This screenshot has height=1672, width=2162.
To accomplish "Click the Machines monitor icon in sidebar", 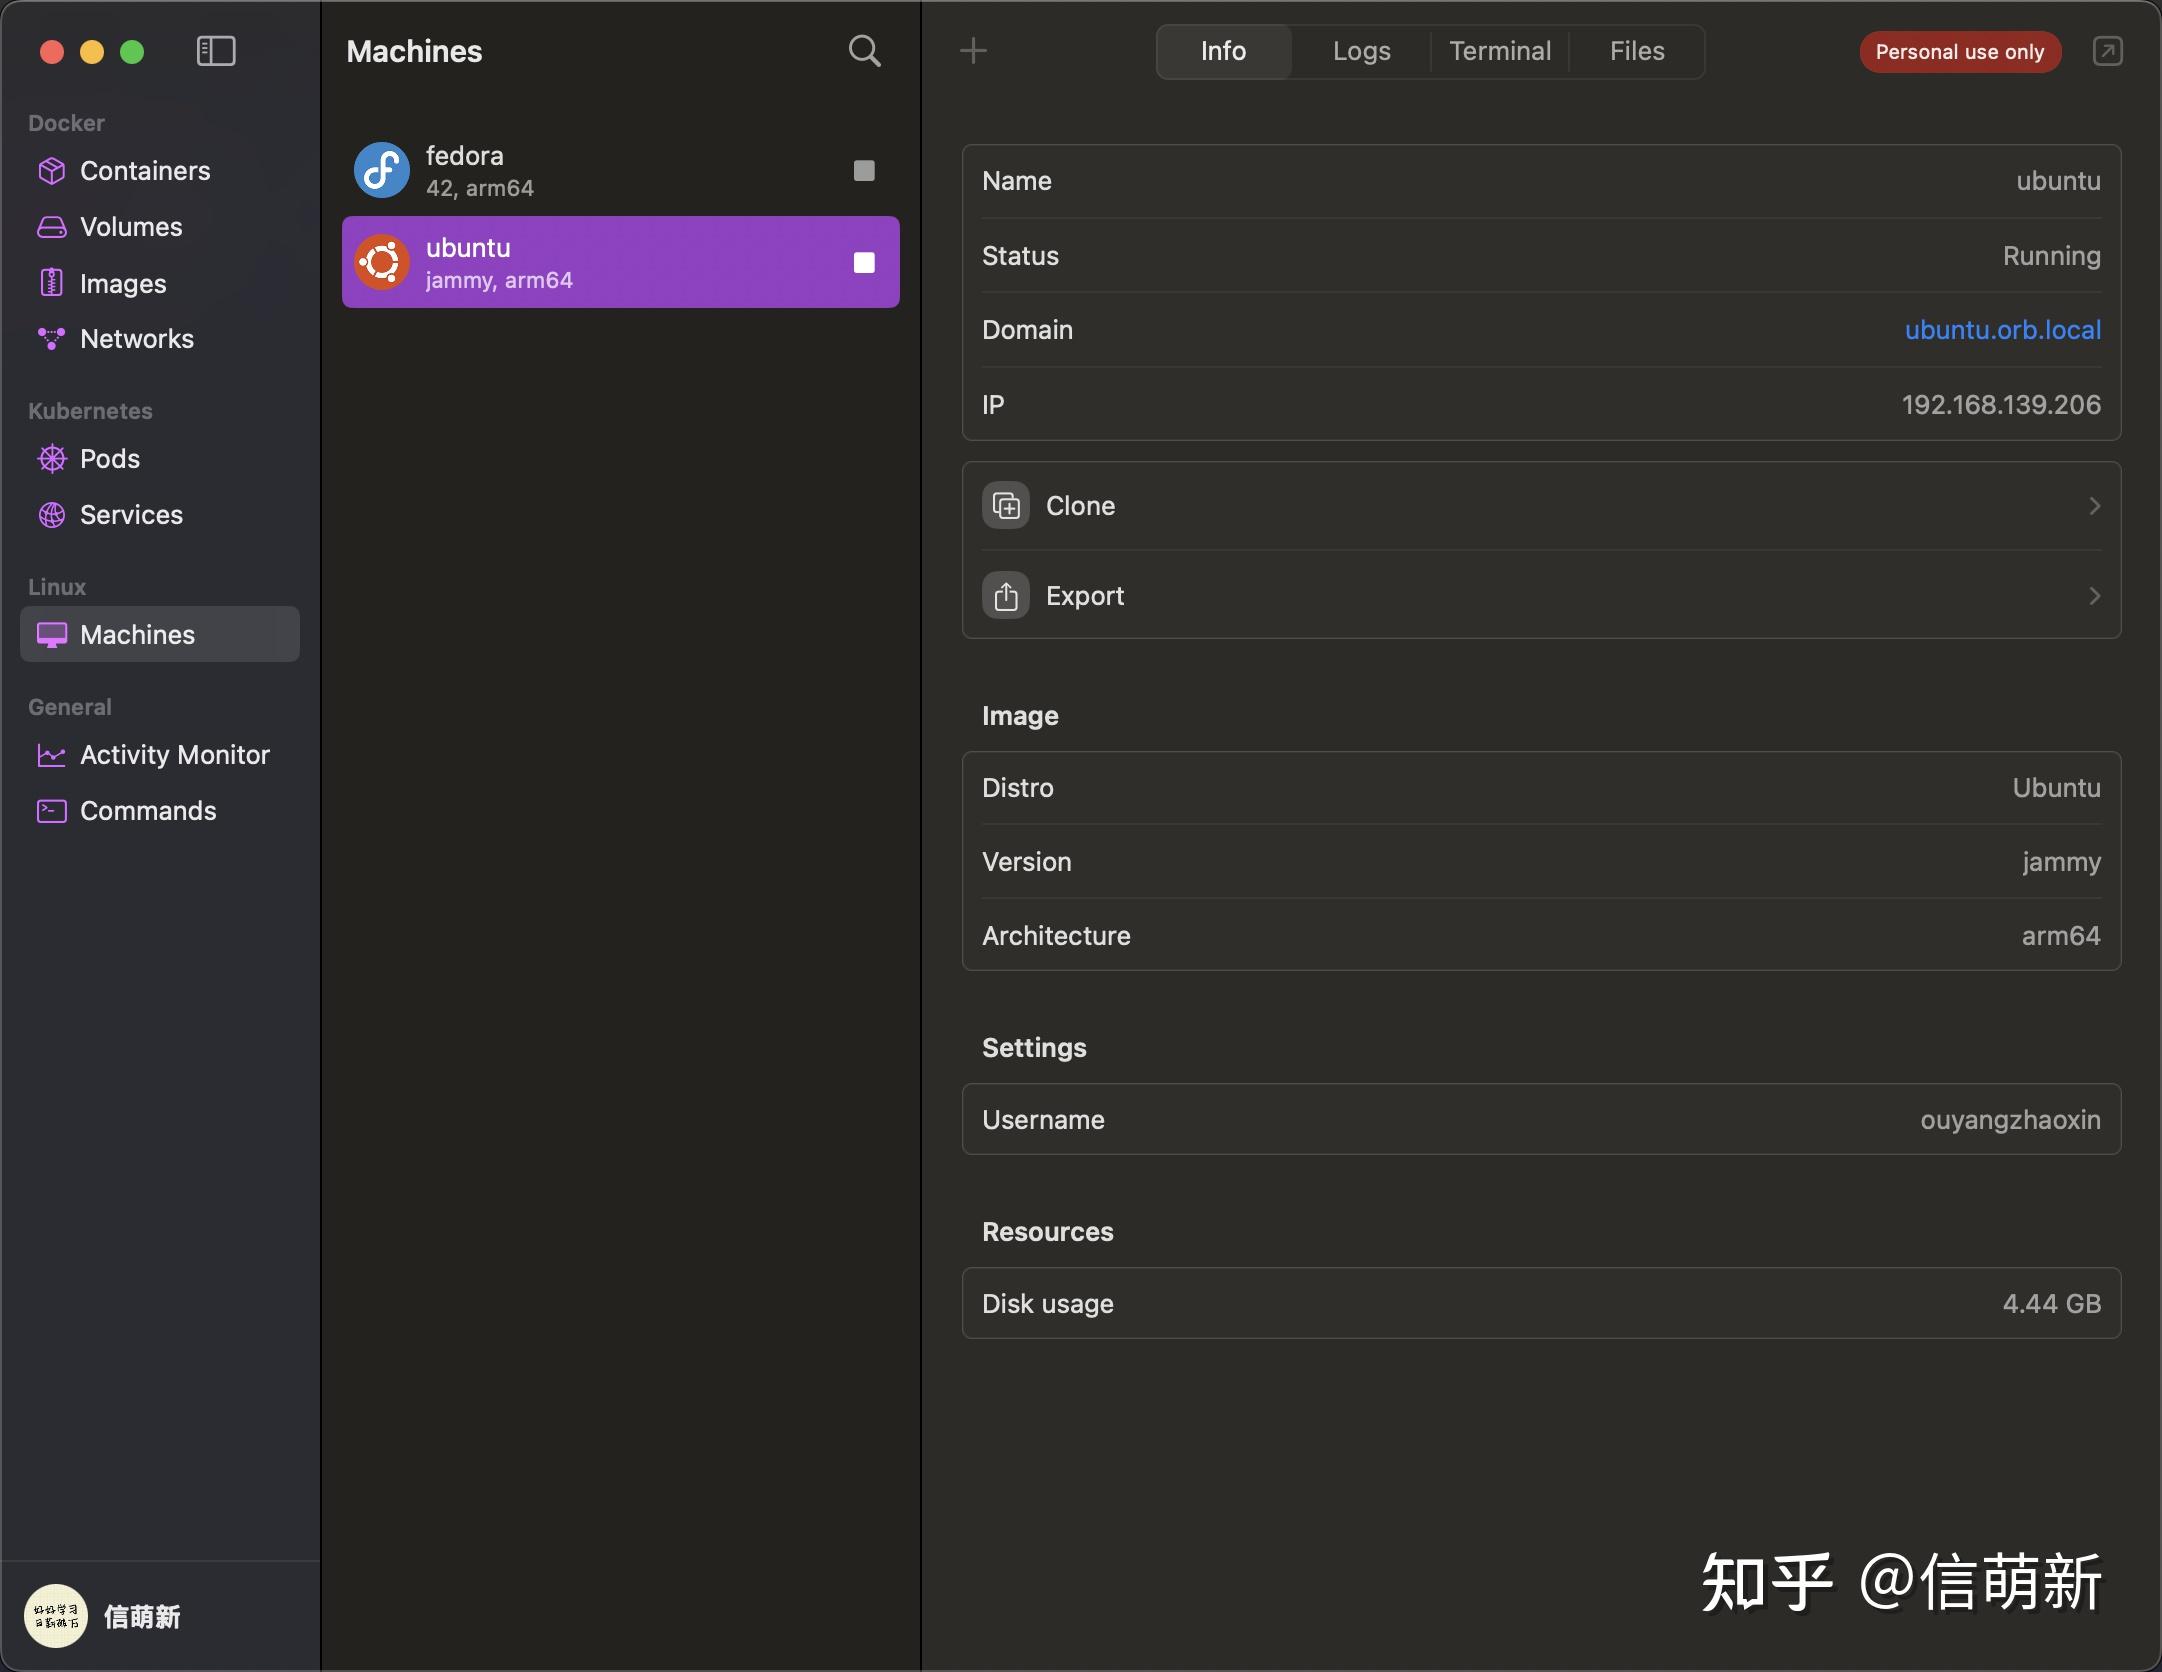I will (51, 635).
